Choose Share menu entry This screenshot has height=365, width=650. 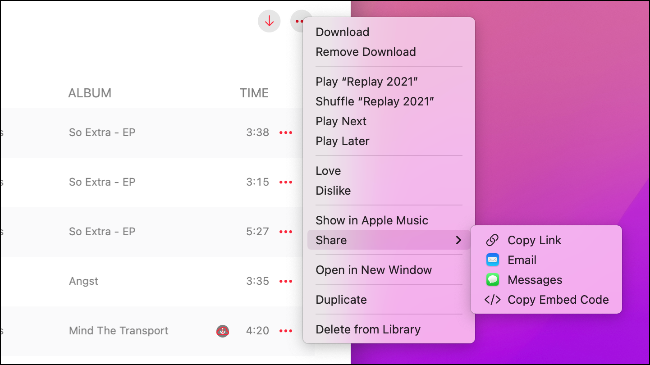pos(389,240)
